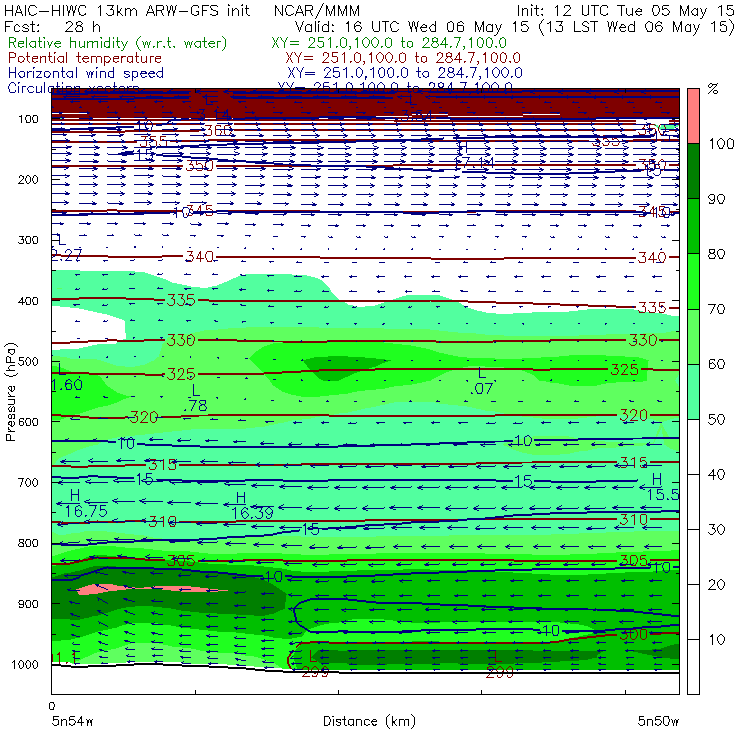740x740 pixels.
Task: Click the right '320' isentrope contour label
Action: tap(633, 415)
